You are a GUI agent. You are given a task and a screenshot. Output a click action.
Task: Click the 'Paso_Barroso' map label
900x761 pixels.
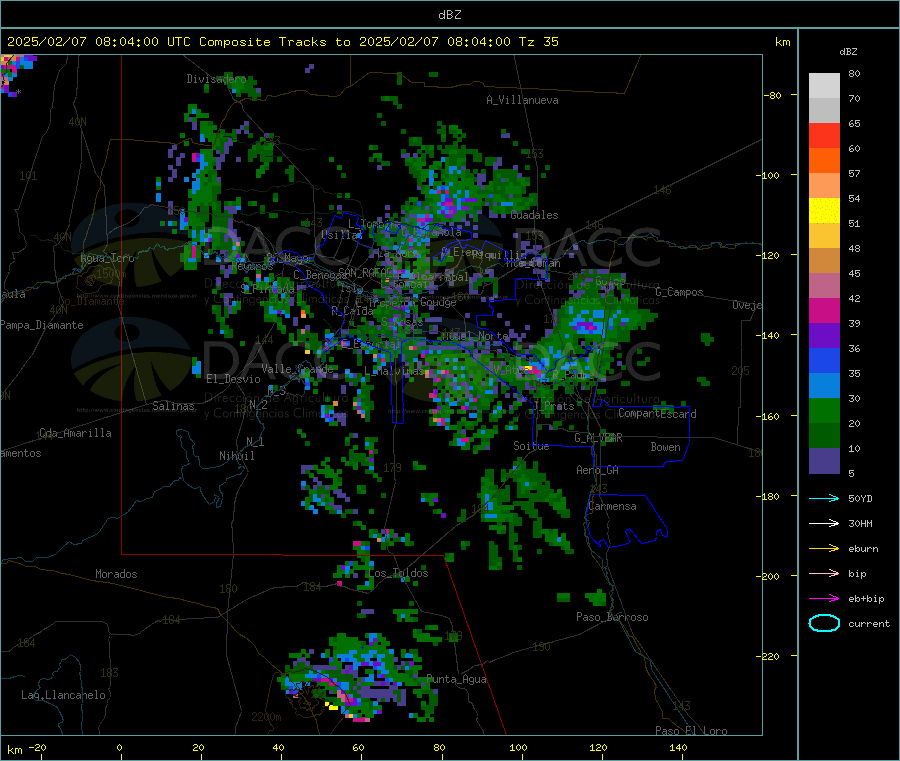pos(612,617)
